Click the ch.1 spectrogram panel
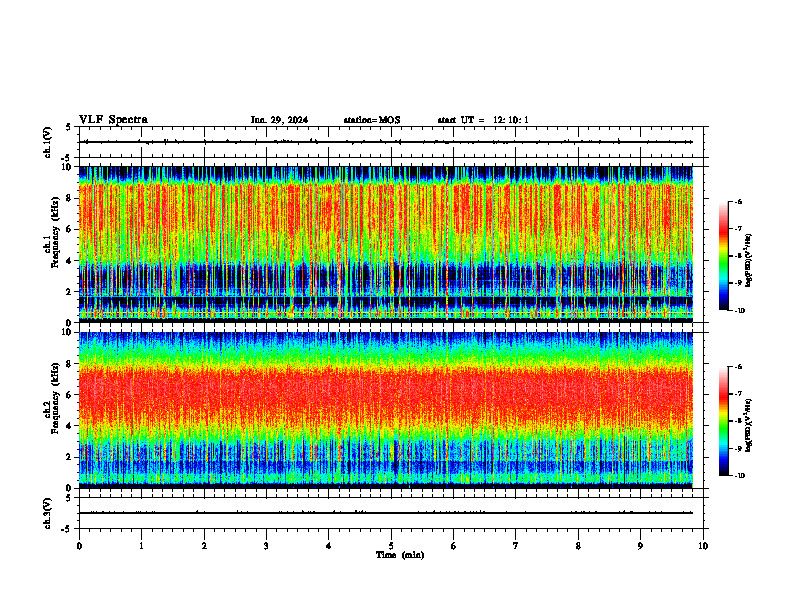This screenshot has height=612, width=792. coord(385,244)
